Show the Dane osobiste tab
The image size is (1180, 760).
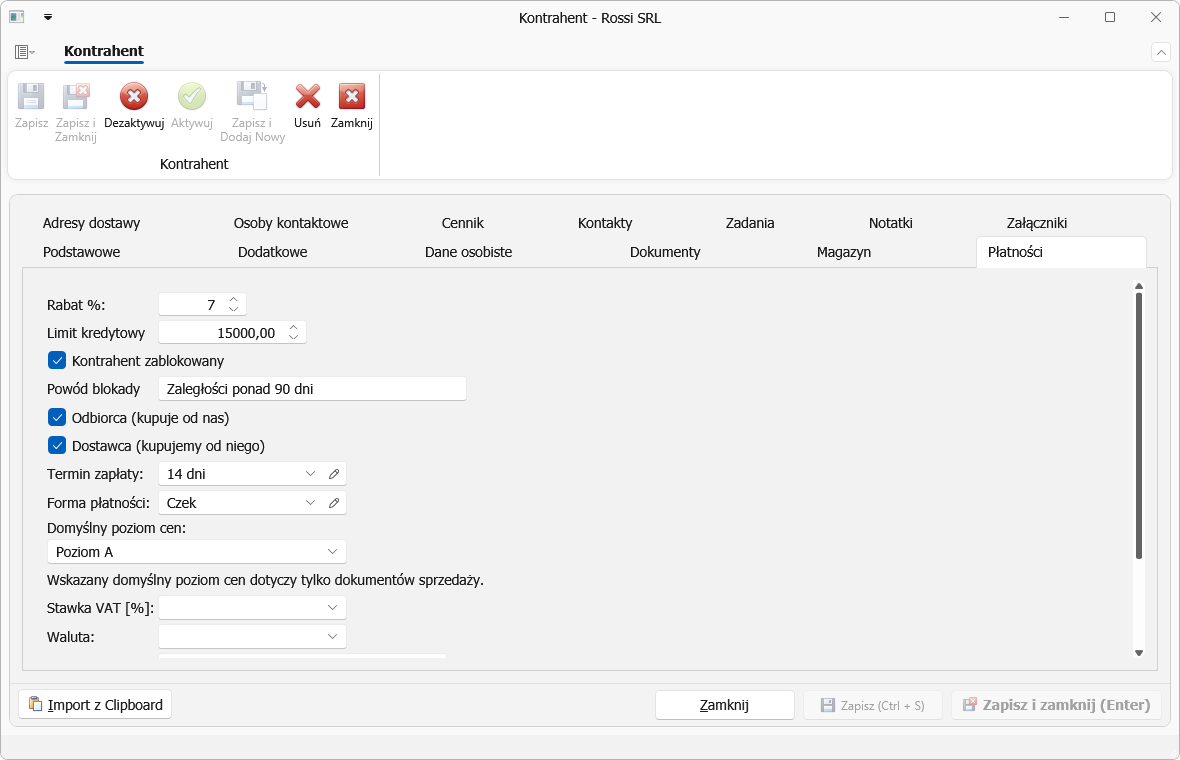point(468,252)
